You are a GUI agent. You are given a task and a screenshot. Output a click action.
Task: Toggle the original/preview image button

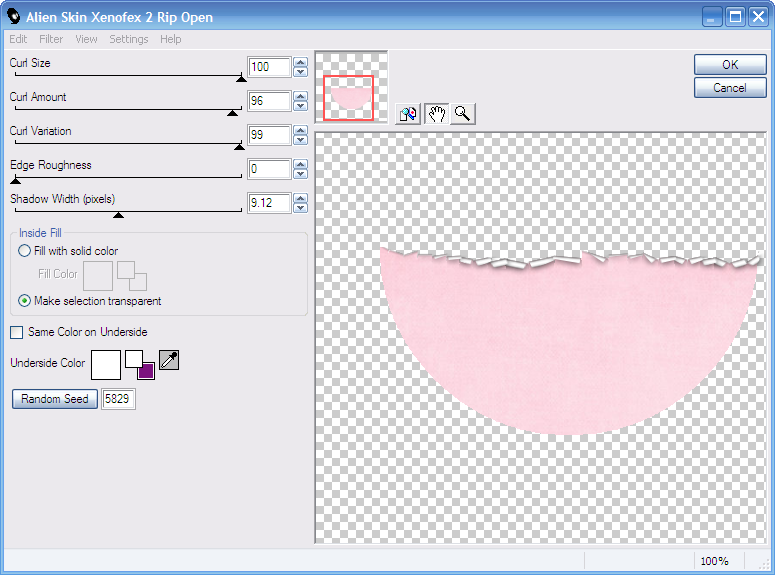pyautogui.click(x=408, y=114)
